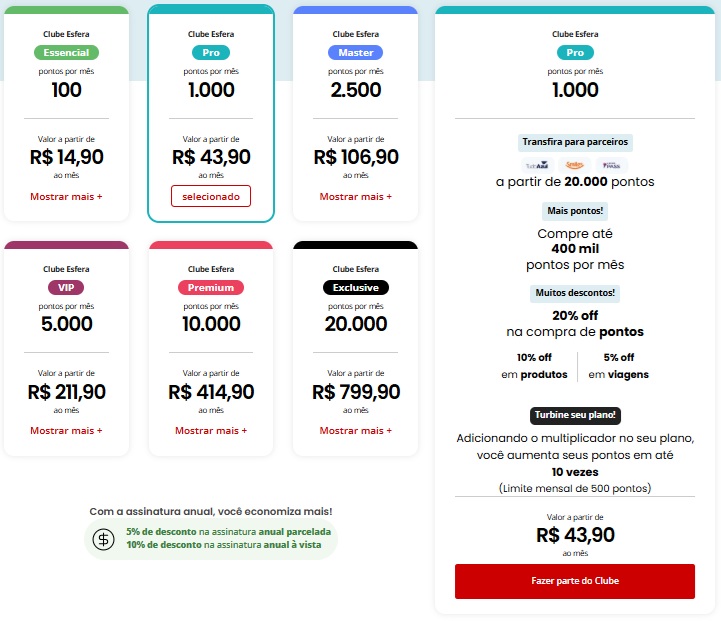The height and width of the screenshot is (621, 721).
Task: Expand 'Mostrar mais +' on Premium plan
Action: (x=211, y=430)
